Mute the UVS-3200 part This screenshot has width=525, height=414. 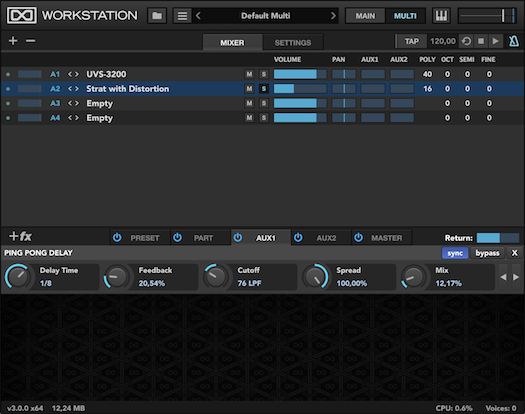[x=249, y=74]
